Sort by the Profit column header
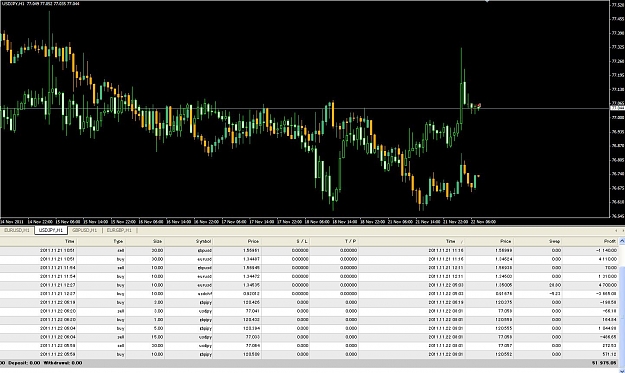Viewport: 625px width, 373px height. [609, 241]
